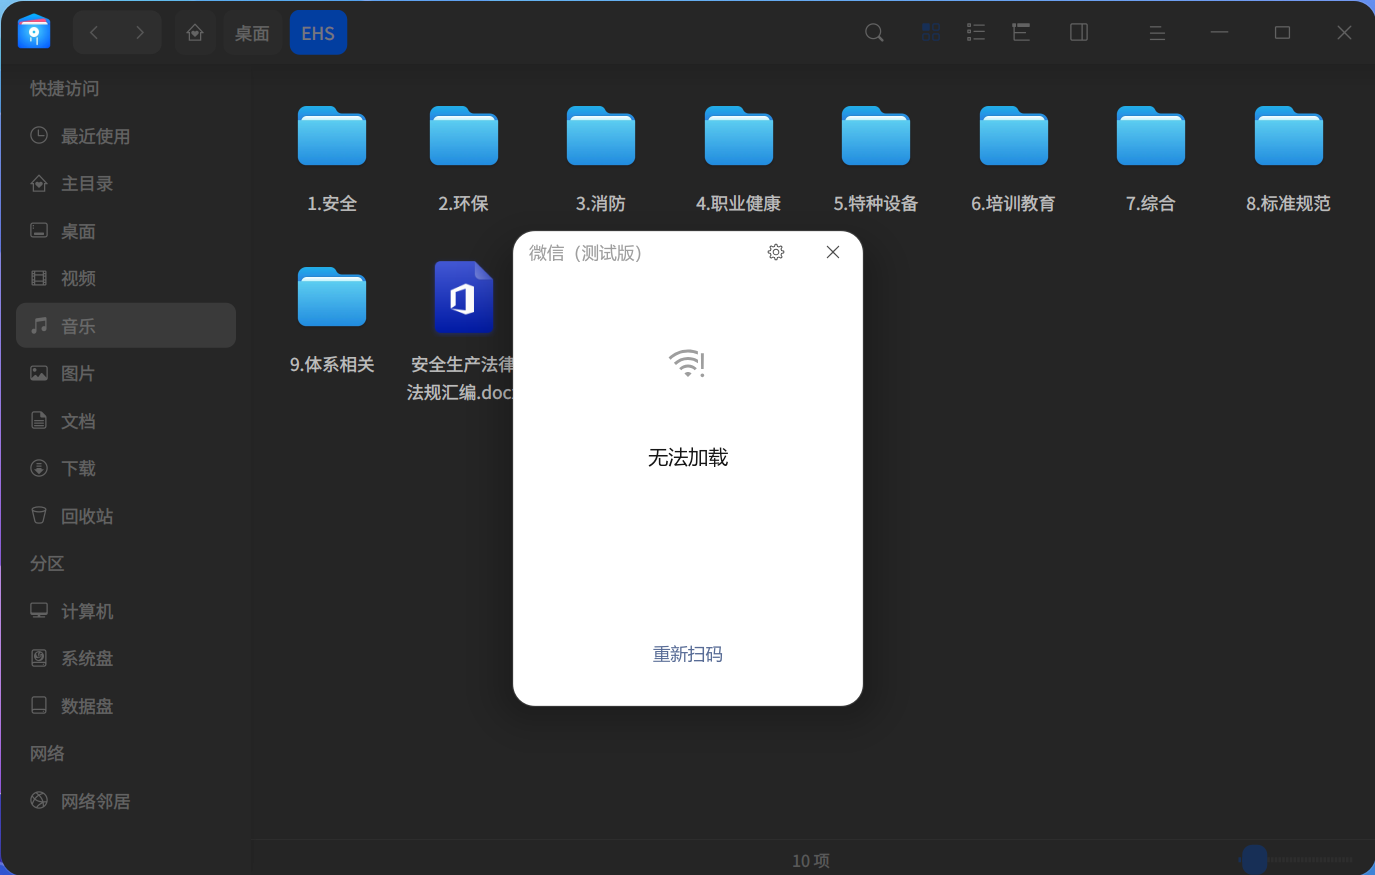Click the EHS breadcrumb segment

[318, 33]
